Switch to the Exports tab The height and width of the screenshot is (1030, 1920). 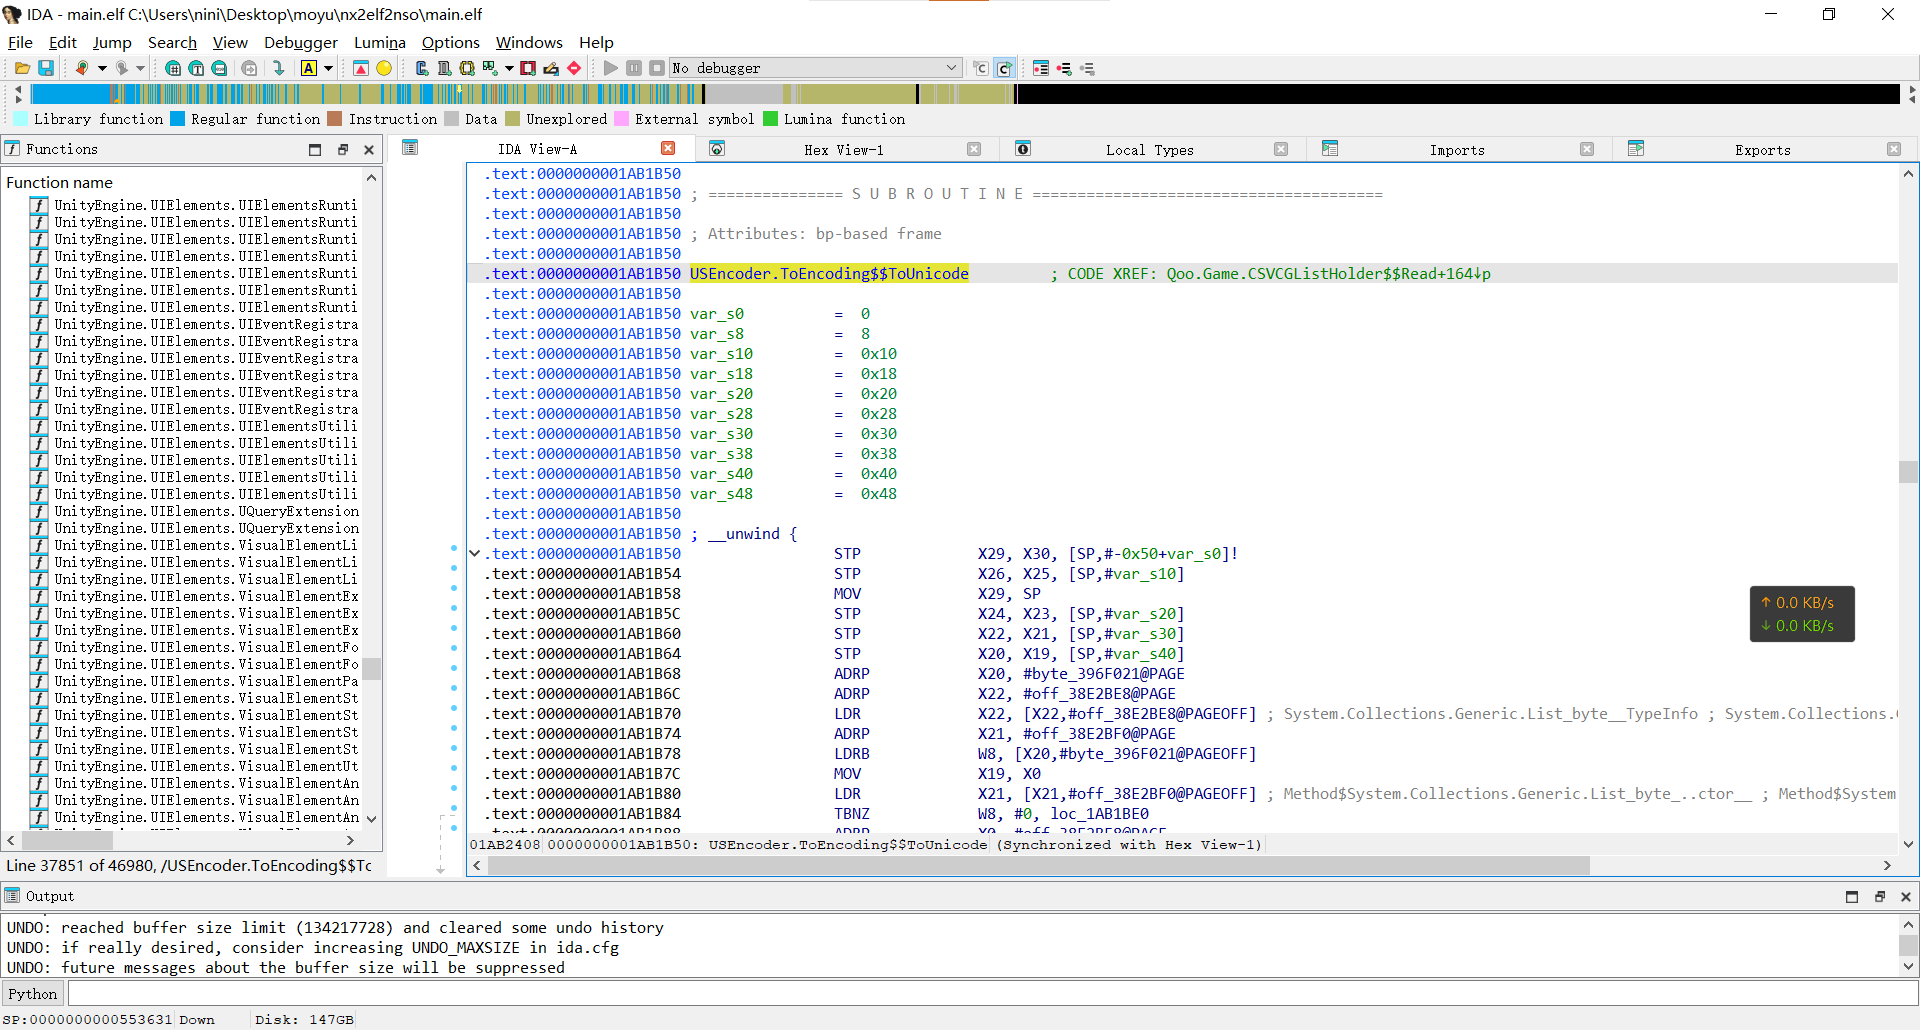(x=1763, y=150)
